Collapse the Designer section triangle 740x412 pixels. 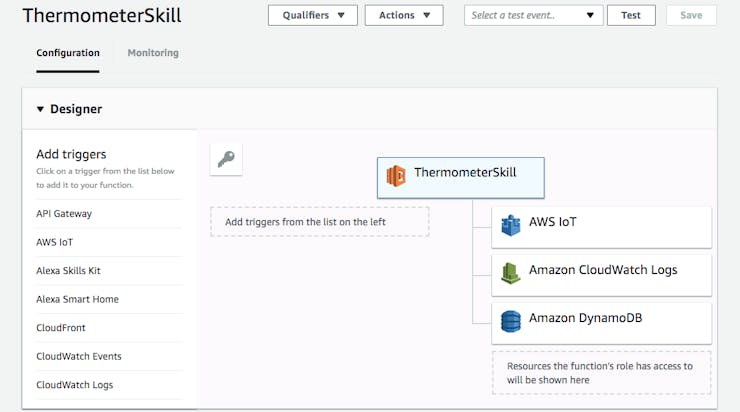(x=40, y=109)
